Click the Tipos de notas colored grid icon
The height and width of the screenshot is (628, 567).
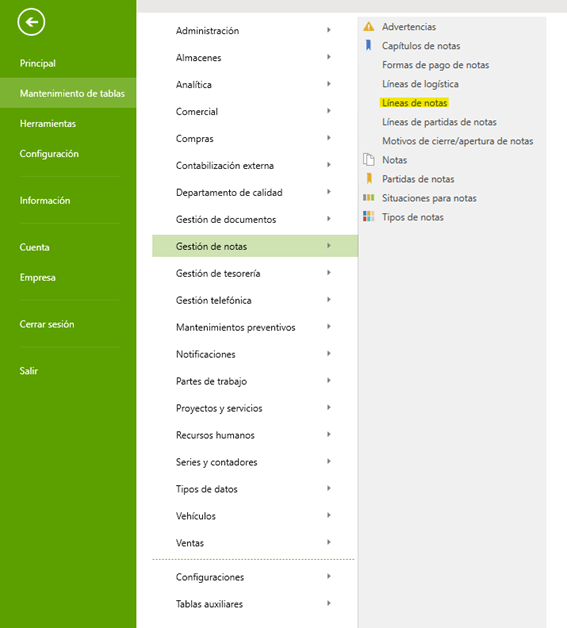pyautogui.click(x=368, y=217)
